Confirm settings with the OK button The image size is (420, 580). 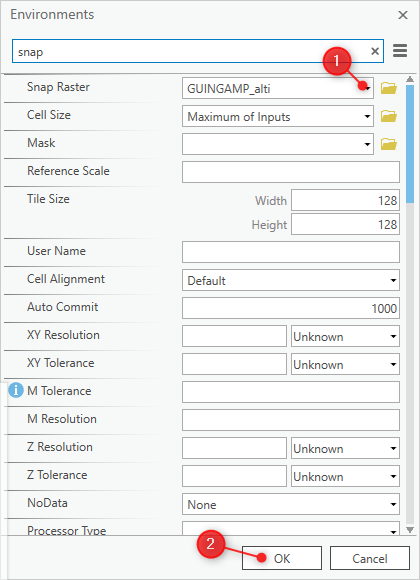(x=282, y=558)
